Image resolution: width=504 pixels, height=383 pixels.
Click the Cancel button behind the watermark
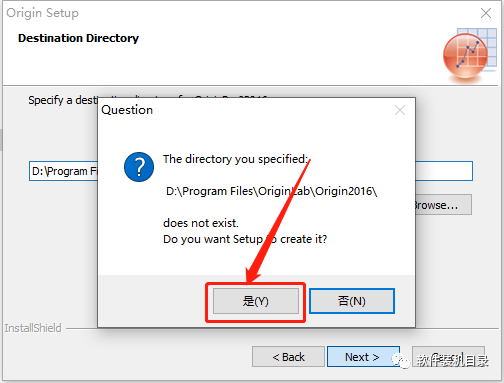coord(449,357)
